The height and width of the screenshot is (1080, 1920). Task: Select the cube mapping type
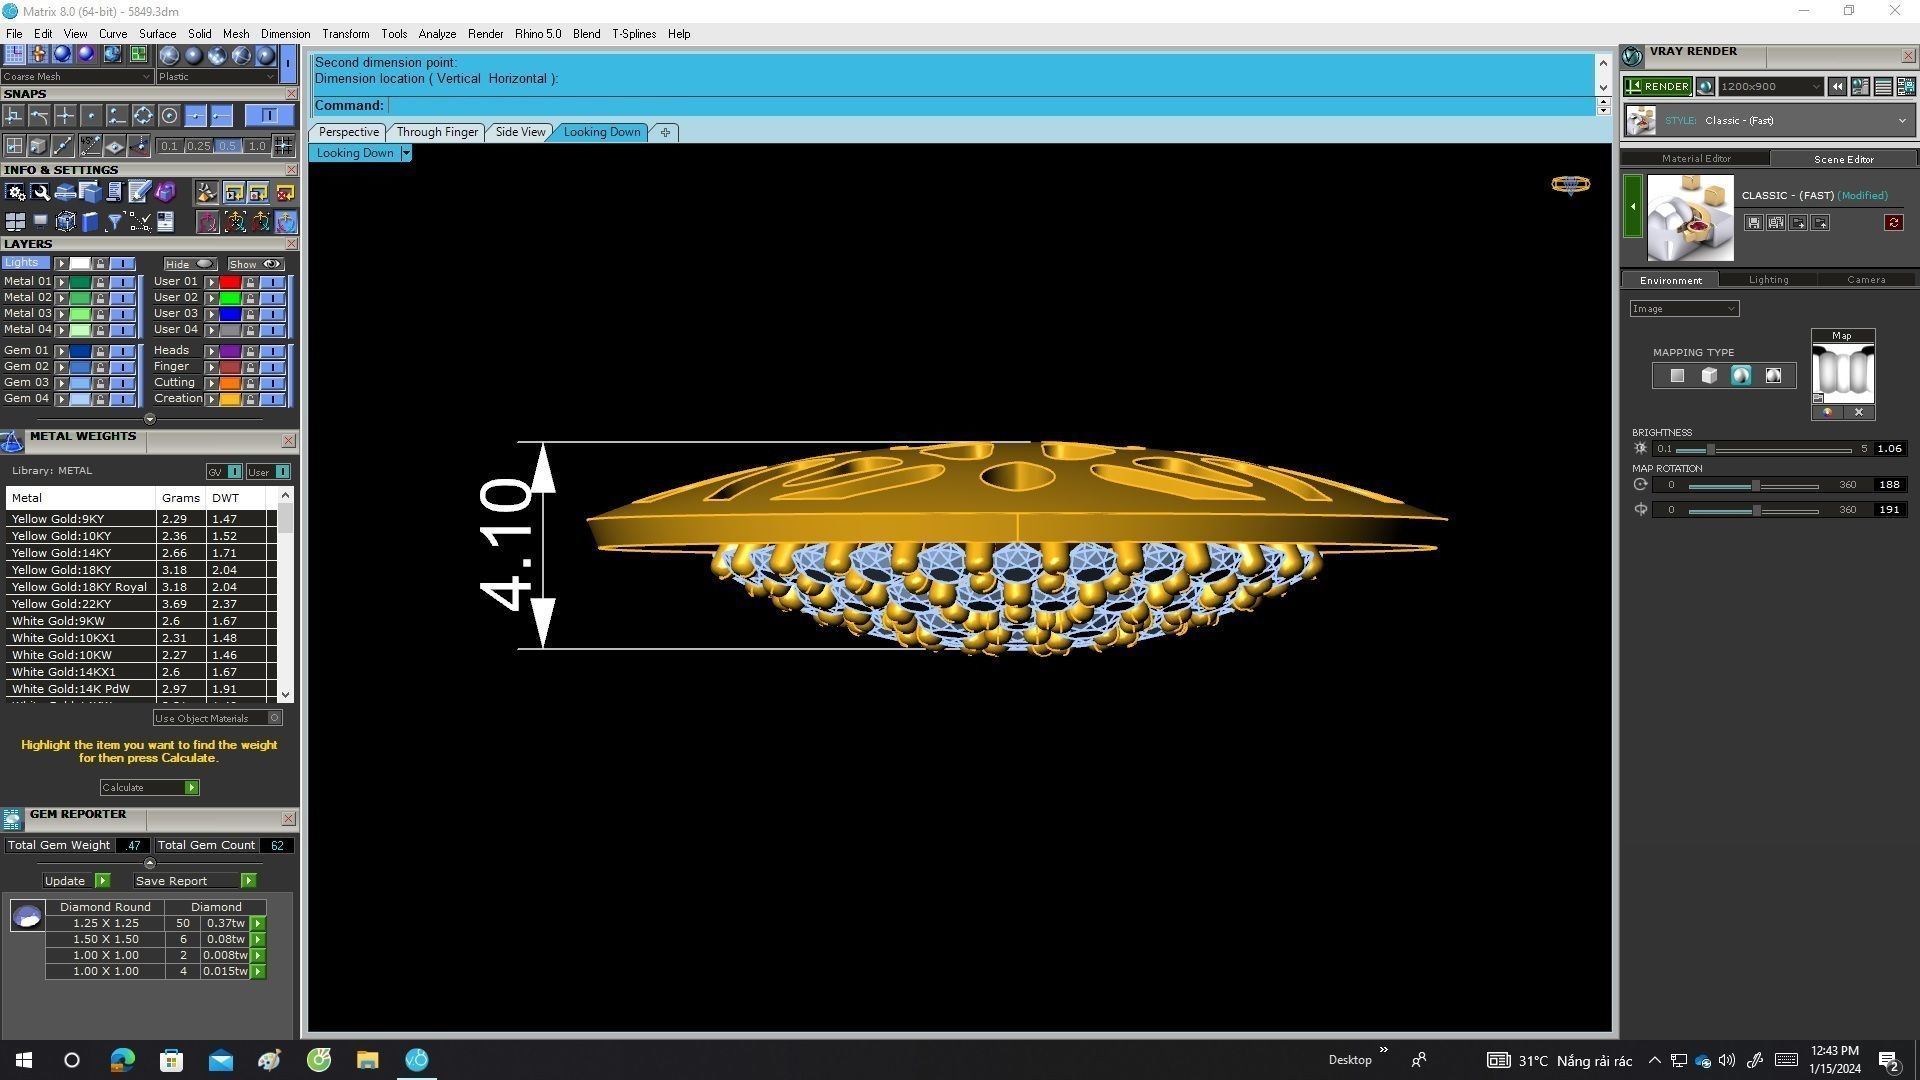pyautogui.click(x=1709, y=376)
